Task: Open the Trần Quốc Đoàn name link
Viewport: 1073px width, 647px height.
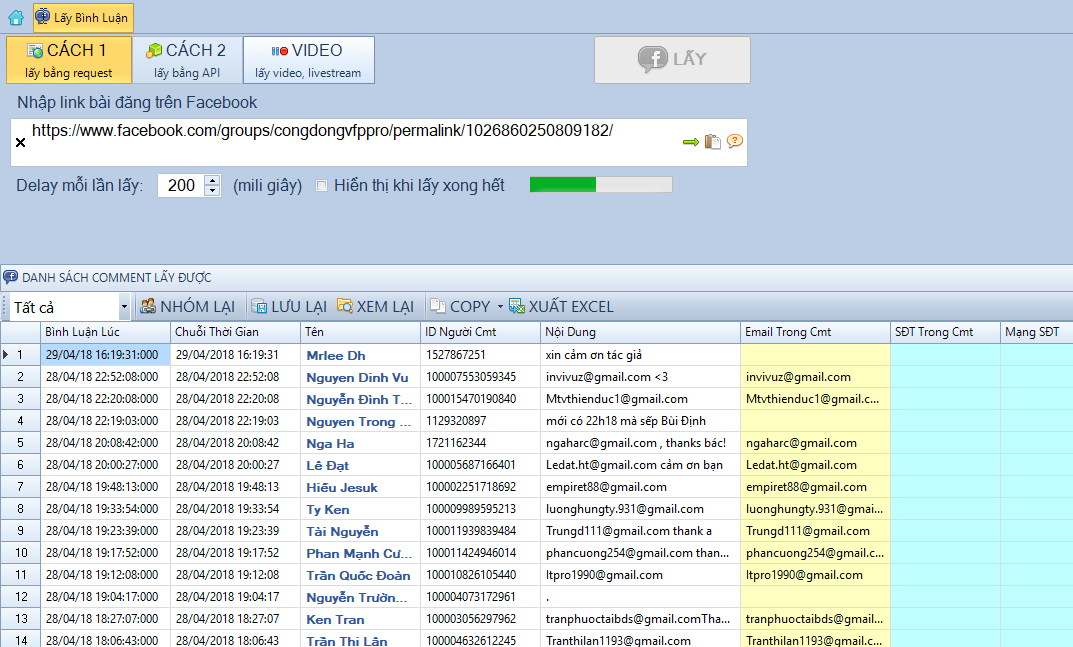Action: [358, 575]
